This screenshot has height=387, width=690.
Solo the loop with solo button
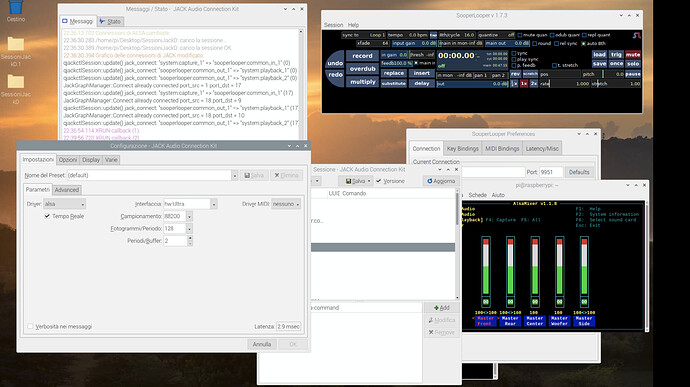(633, 64)
